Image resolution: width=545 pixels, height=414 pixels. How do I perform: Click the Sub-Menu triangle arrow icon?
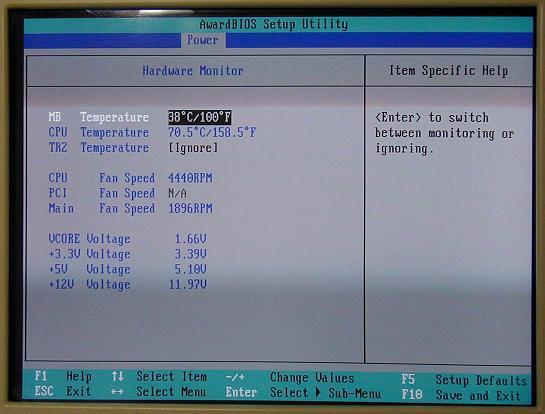[318, 393]
